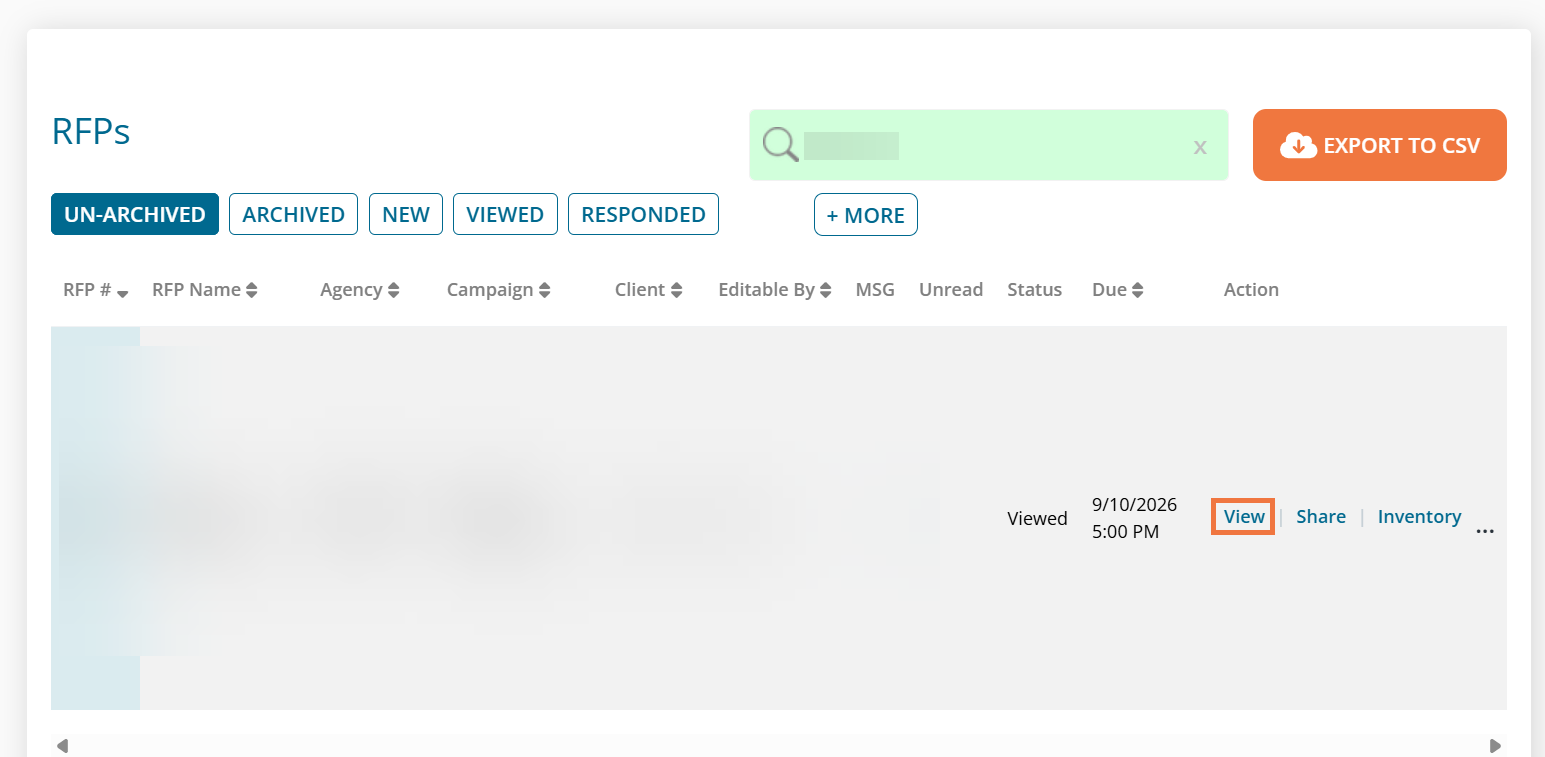The height and width of the screenshot is (757, 1545).
Task: Select the UN-ARCHIVED filter tab
Action: [x=135, y=214]
